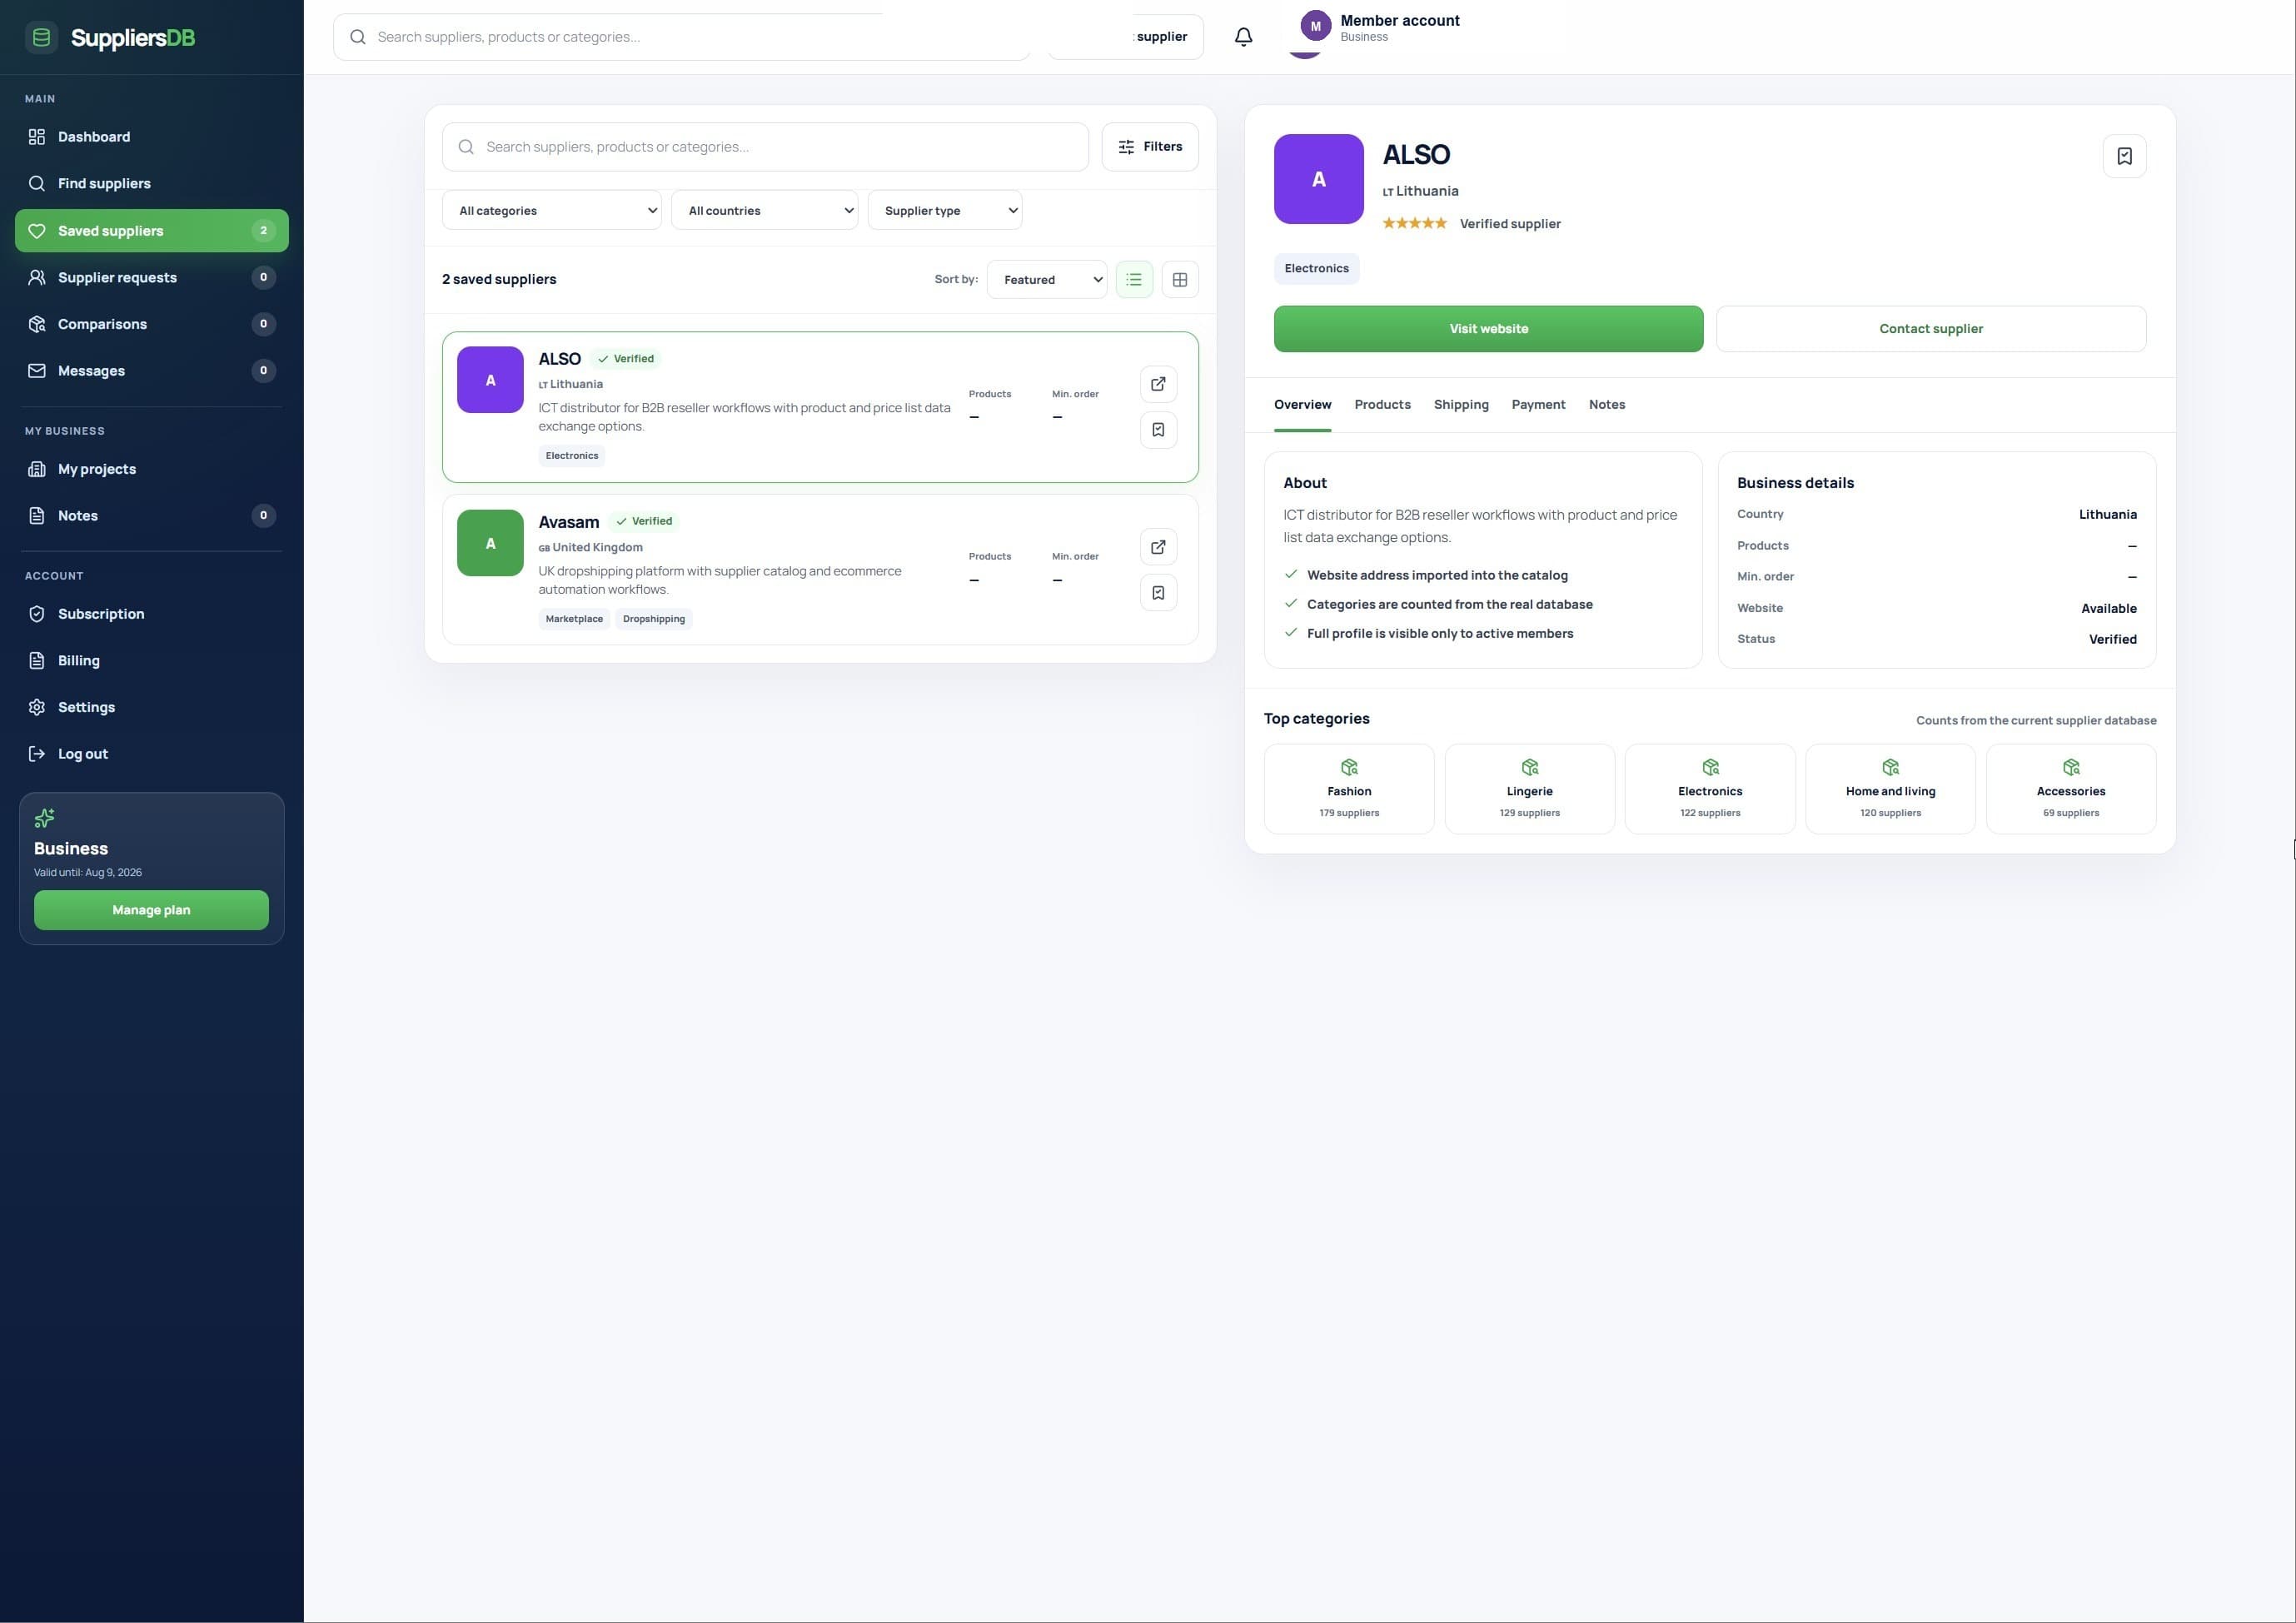Click the Log out arrow icon

[x=37, y=754]
